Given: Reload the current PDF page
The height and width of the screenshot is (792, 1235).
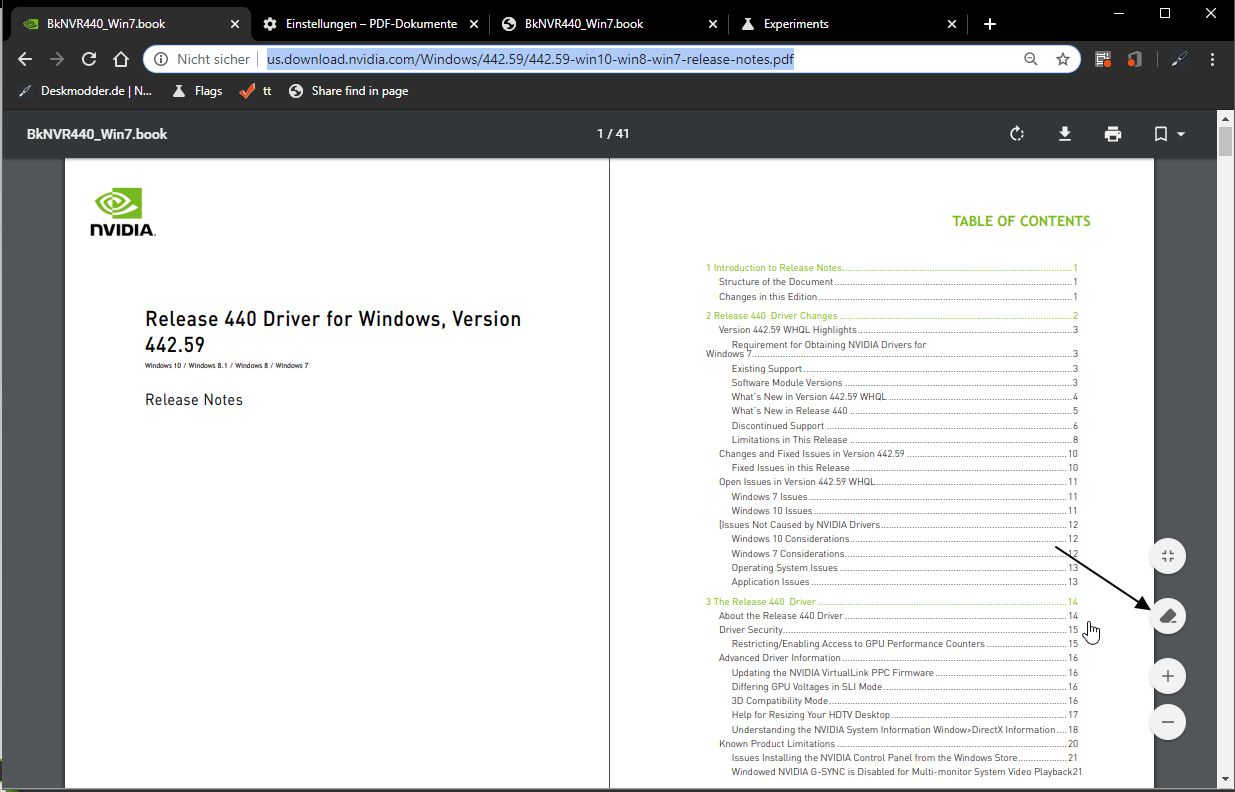Looking at the screenshot, I should pyautogui.click(x=89, y=59).
